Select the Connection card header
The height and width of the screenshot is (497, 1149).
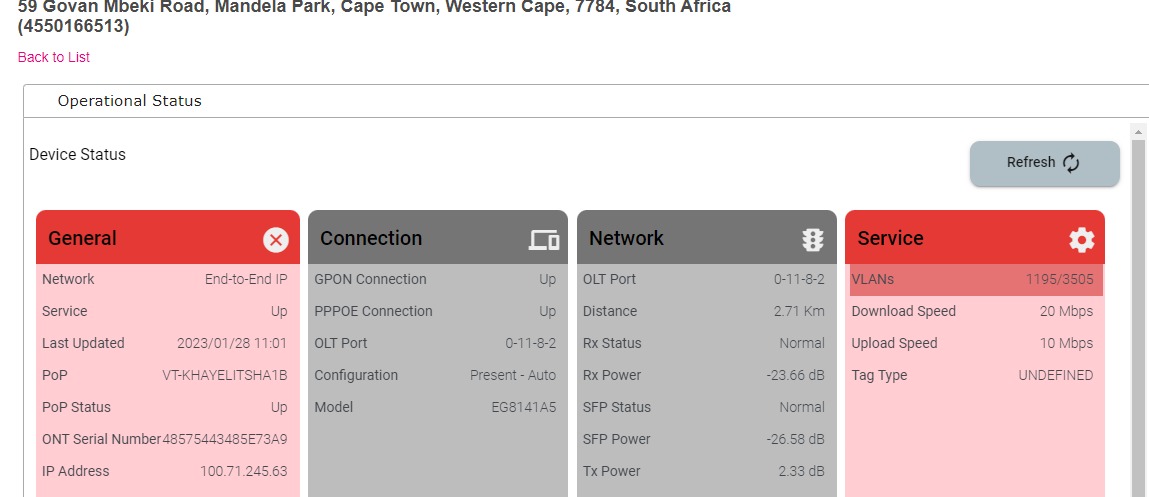click(x=420, y=238)
